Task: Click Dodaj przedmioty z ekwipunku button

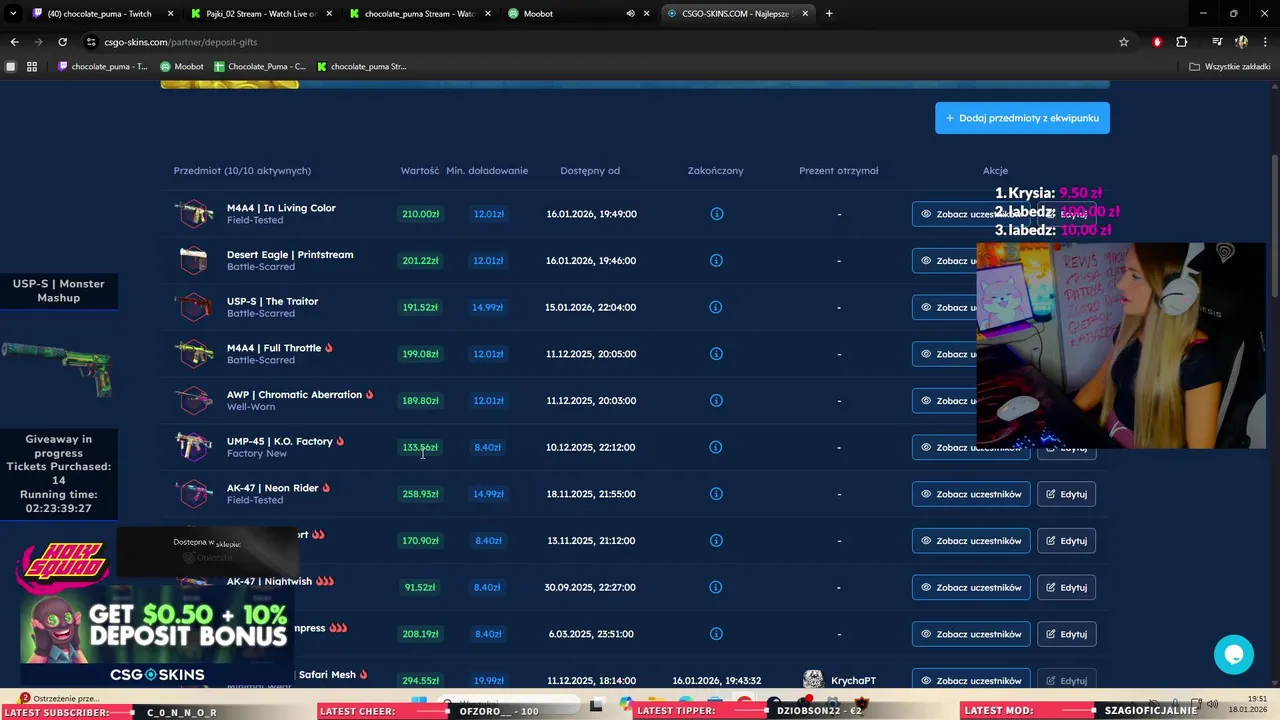Action: [x=1022, y=118]
